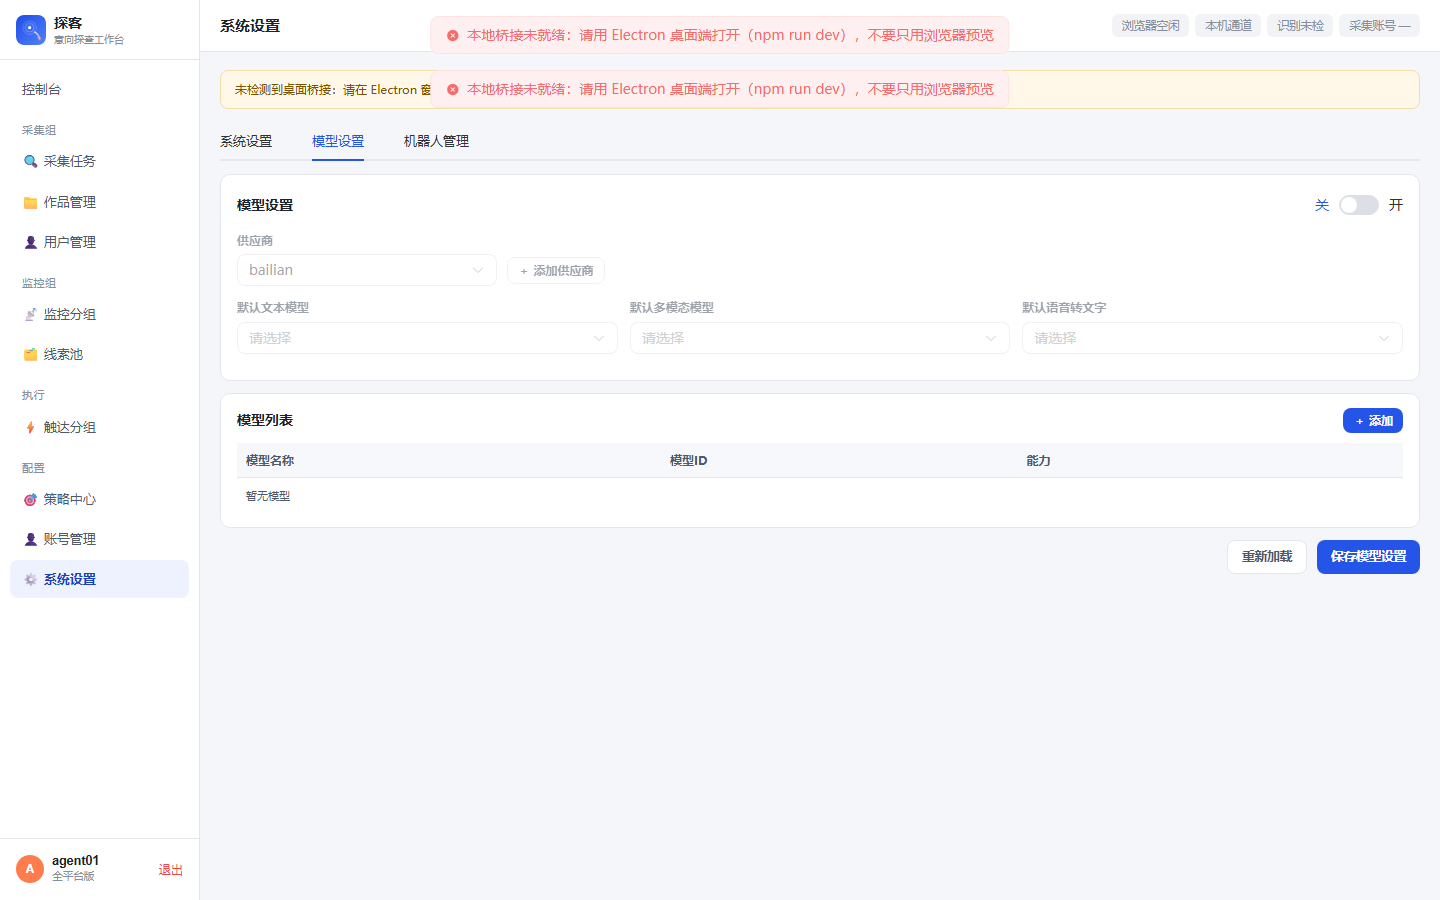Viewport: 1440px width, 900px height.
Task: Open the 默认多模态模型 dropdown
Action: 820,338
